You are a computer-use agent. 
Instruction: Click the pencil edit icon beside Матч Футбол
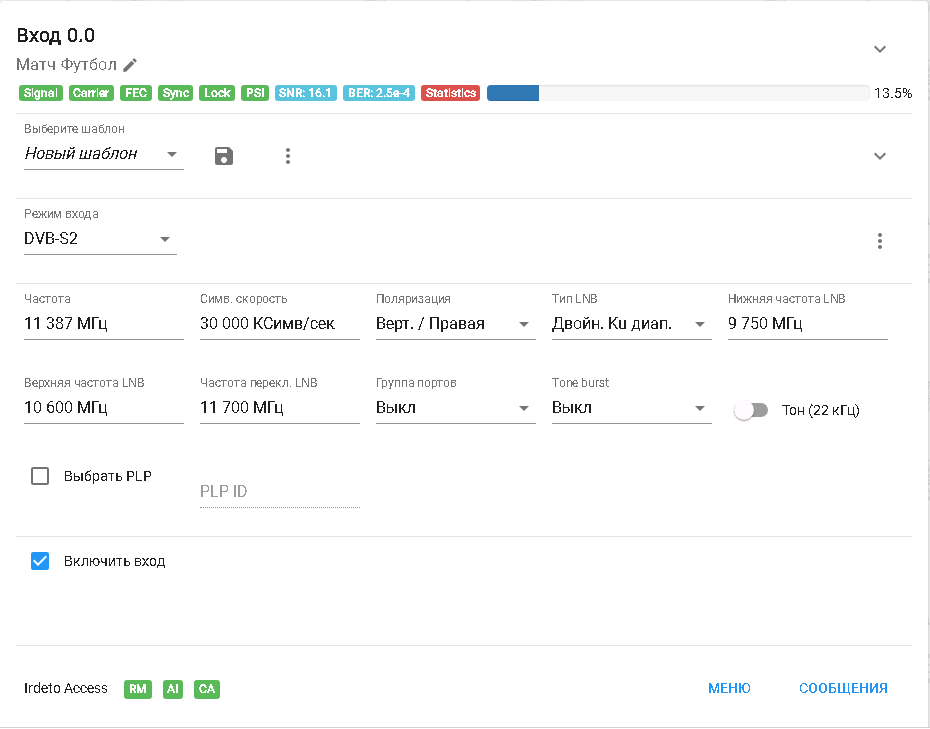130,65
